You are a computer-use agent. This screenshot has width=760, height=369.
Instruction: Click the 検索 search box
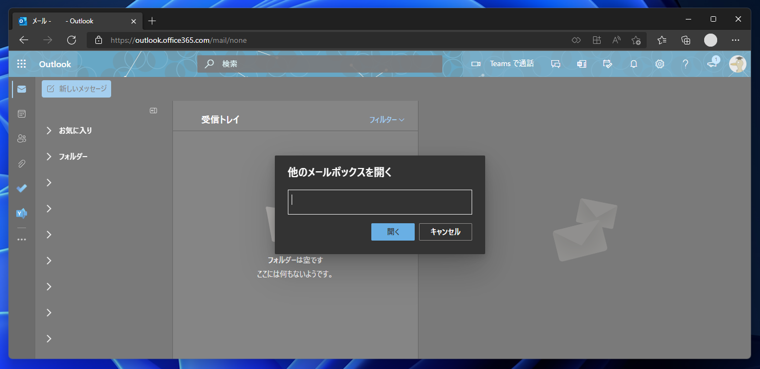[x=319, y=64]
